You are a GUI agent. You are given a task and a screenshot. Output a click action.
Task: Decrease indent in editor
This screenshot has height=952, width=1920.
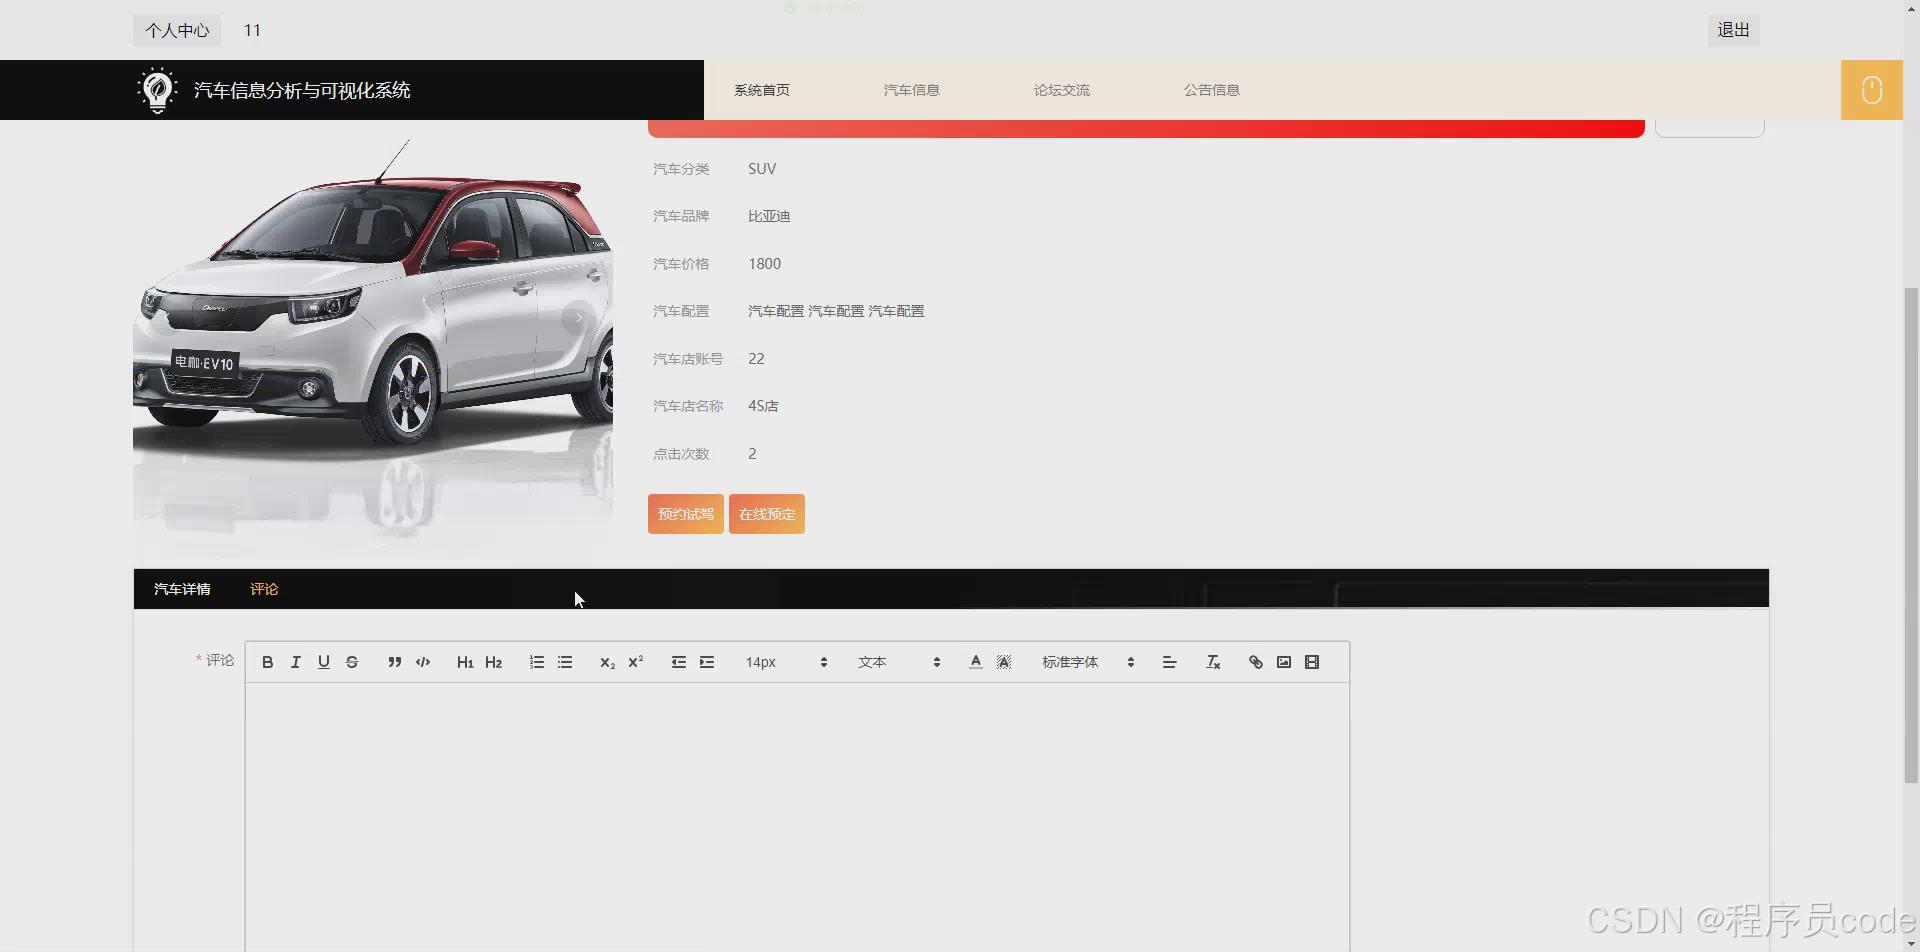tap(678, 662)
